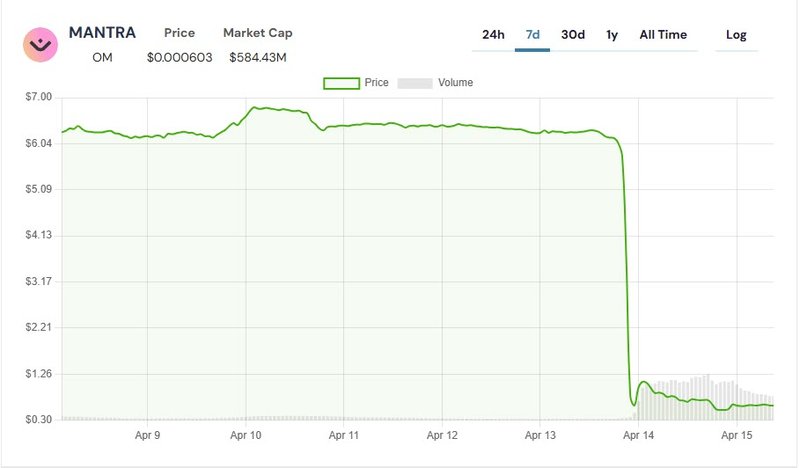This screenshot has height=468, width=800.
Task: Click the MANTRA logo icon
Action: 41,43
